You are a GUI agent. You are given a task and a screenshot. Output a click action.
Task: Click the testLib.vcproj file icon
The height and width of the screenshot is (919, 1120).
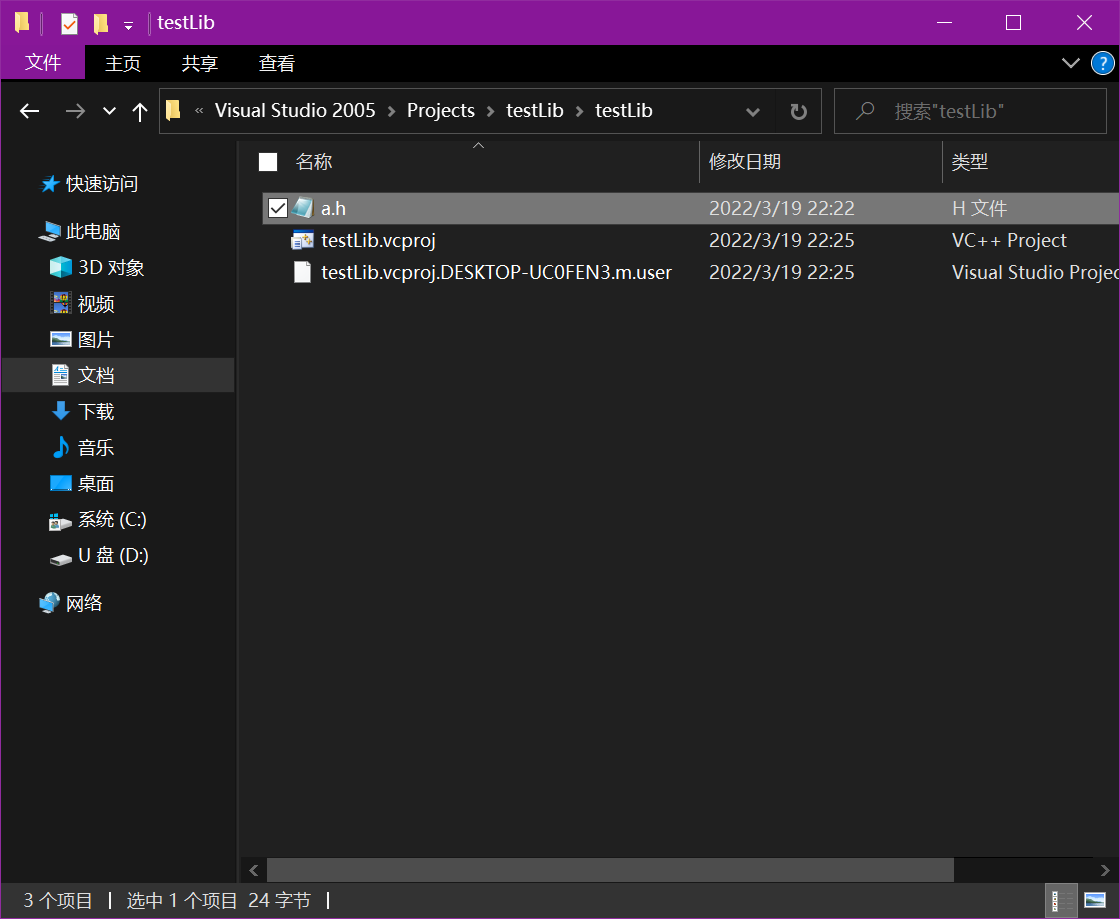pos(302,240)
